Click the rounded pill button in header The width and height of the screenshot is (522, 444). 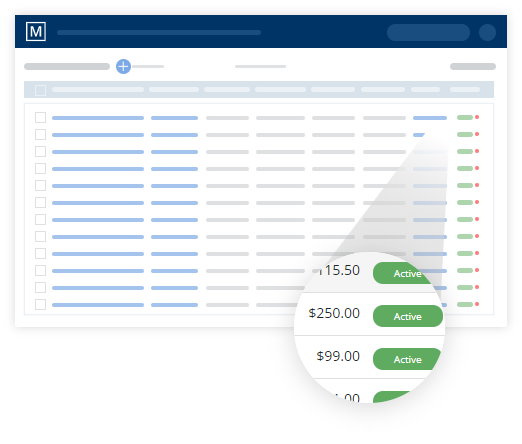tap(428, 32)
